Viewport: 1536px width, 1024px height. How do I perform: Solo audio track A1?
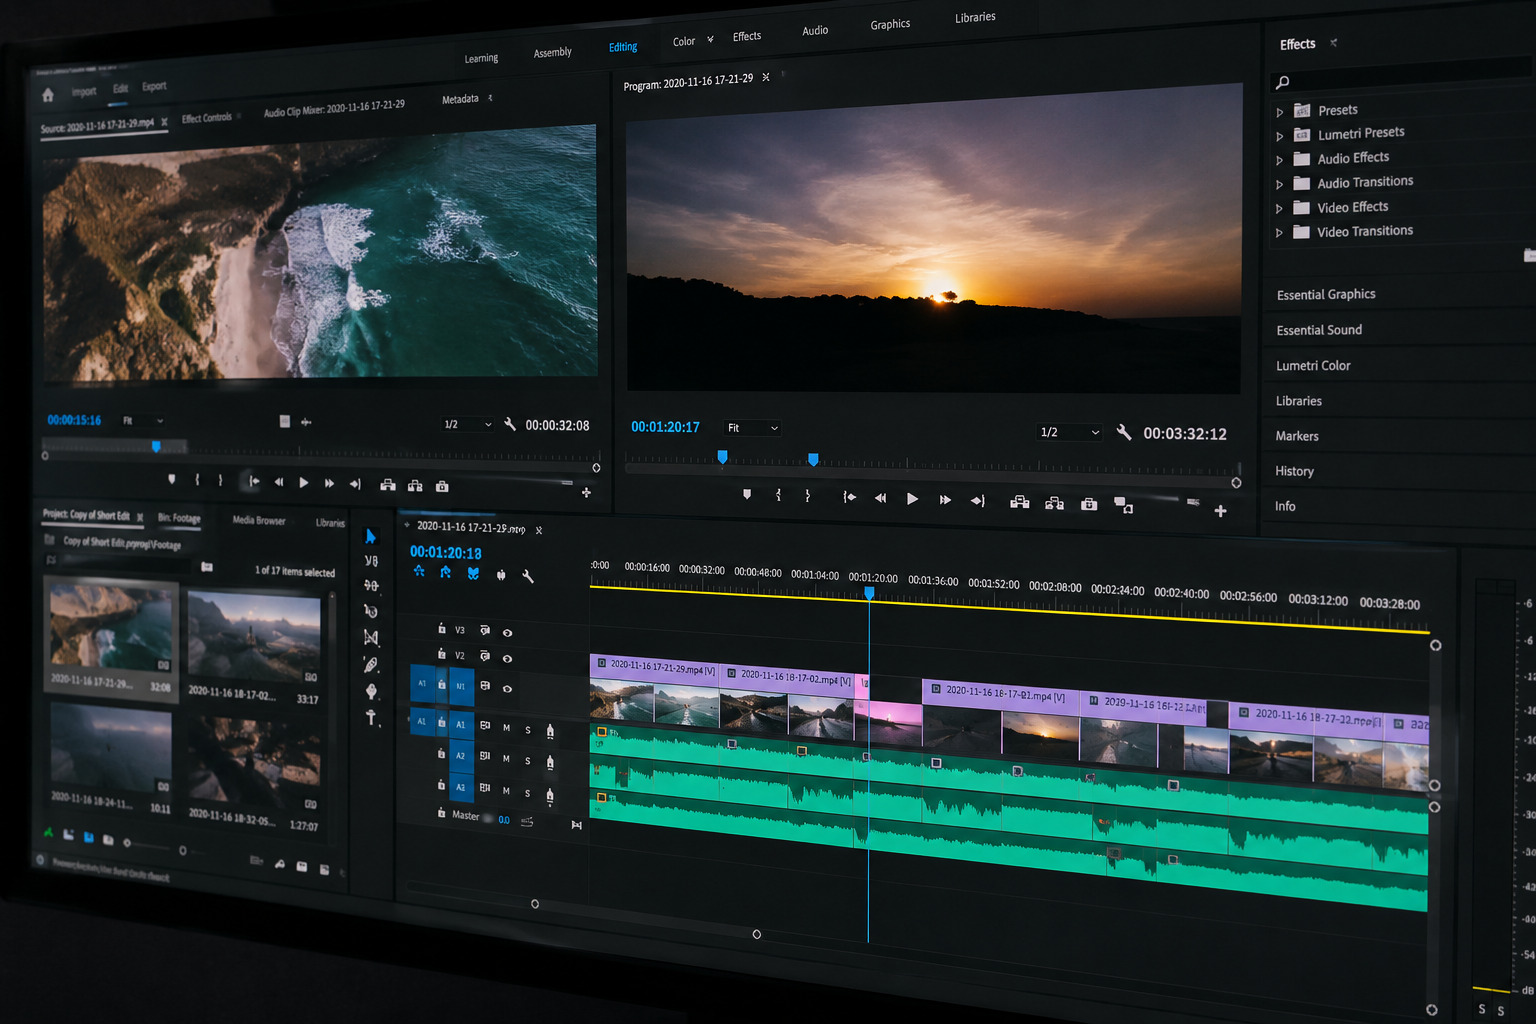coord(528,730)
